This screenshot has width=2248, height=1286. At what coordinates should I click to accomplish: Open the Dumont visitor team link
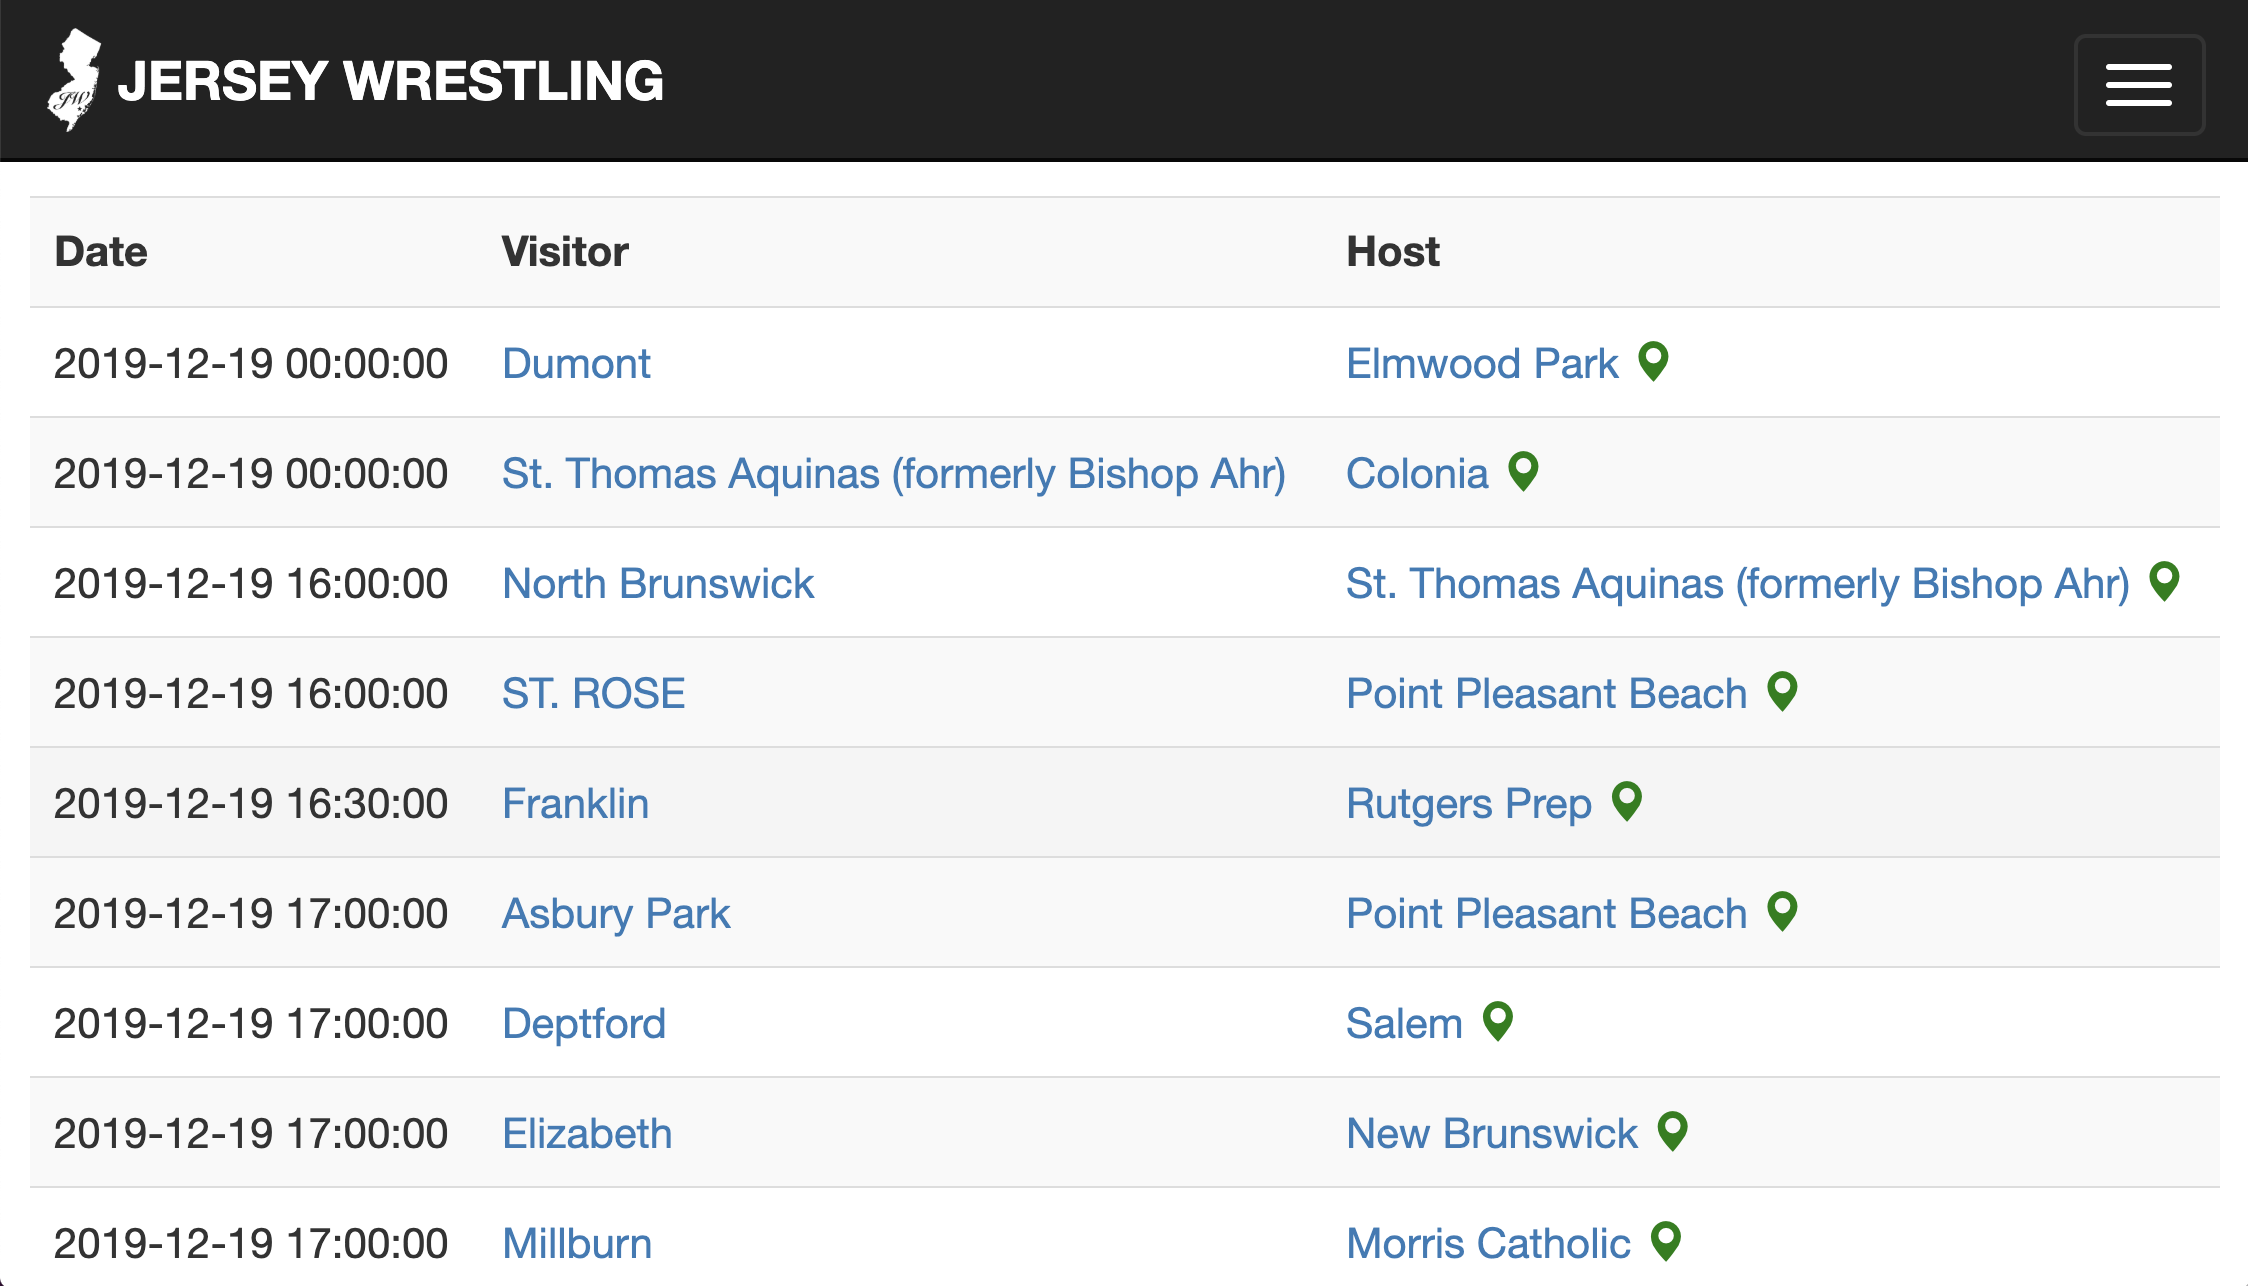tap(576, 363)
